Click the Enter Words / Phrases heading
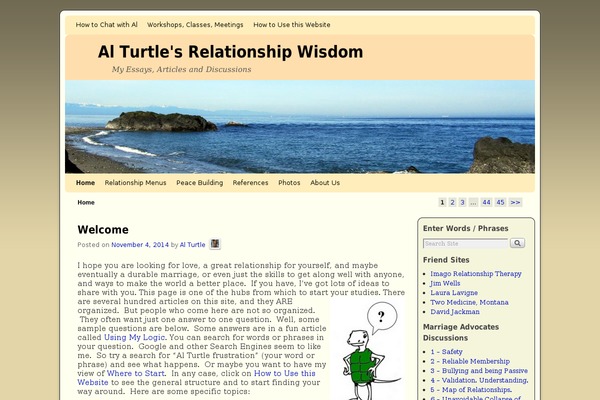 click(x=466, y=229)
